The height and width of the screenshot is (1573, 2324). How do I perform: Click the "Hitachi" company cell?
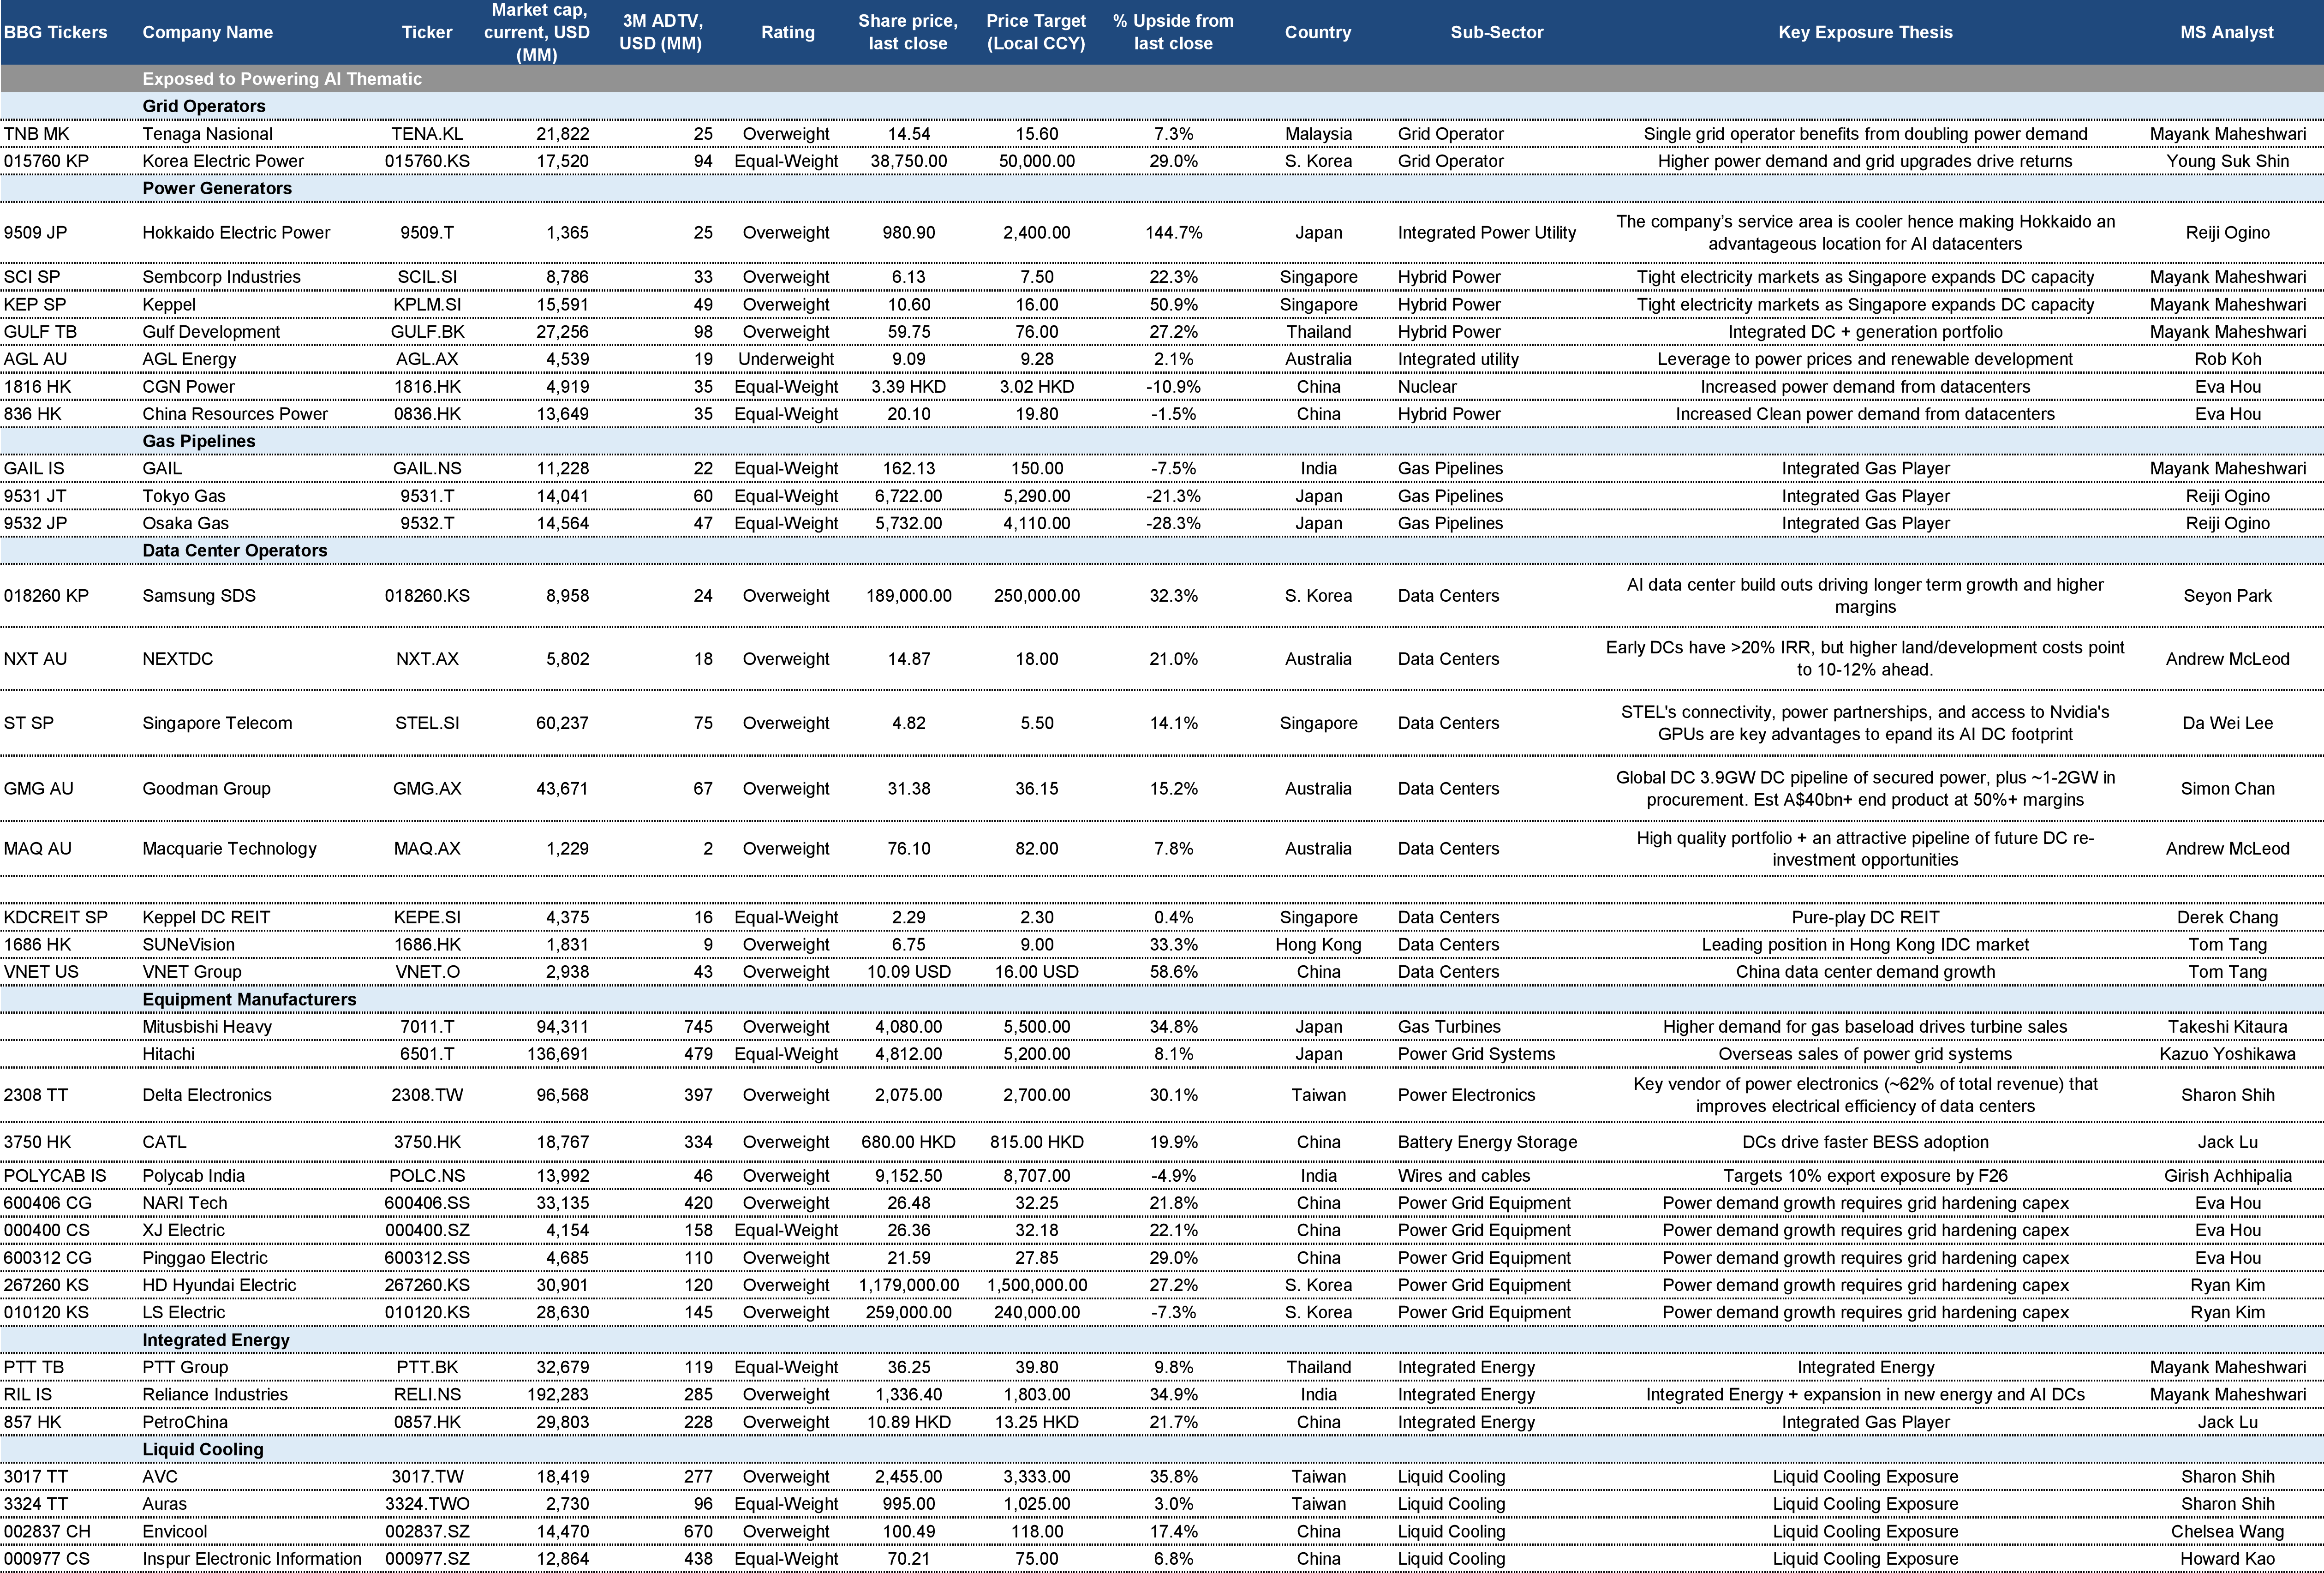point(168,1054)
